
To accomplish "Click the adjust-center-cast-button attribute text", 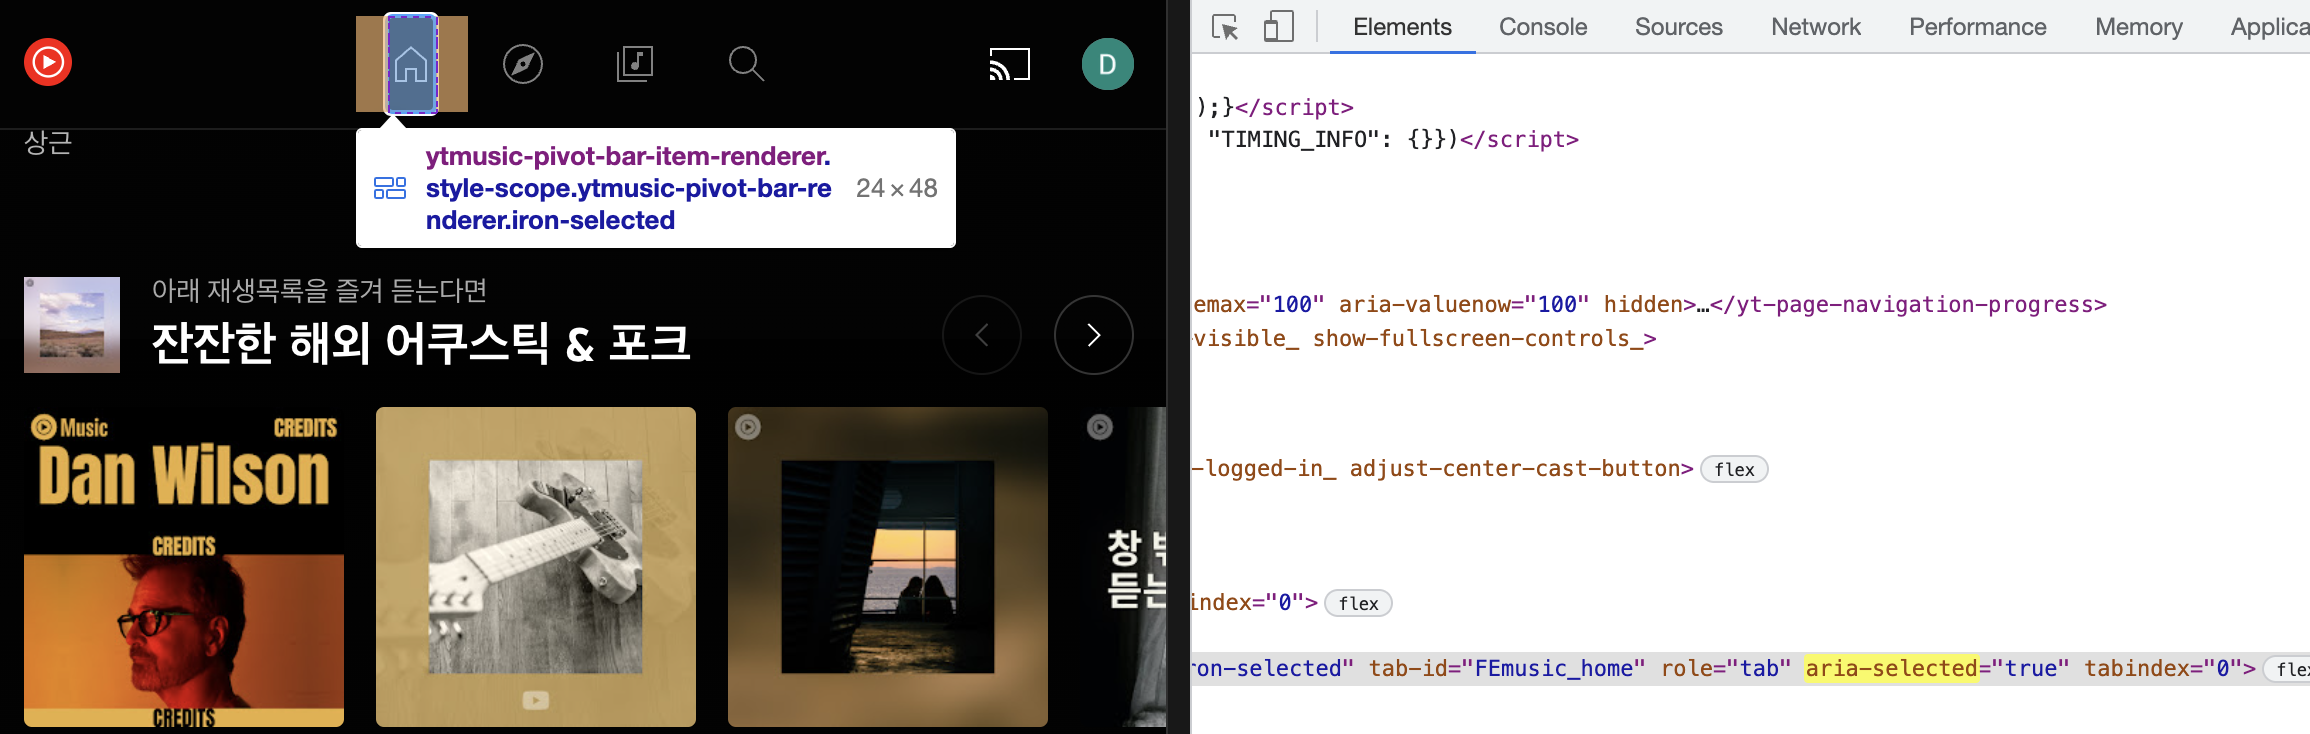I will 1514,468.
